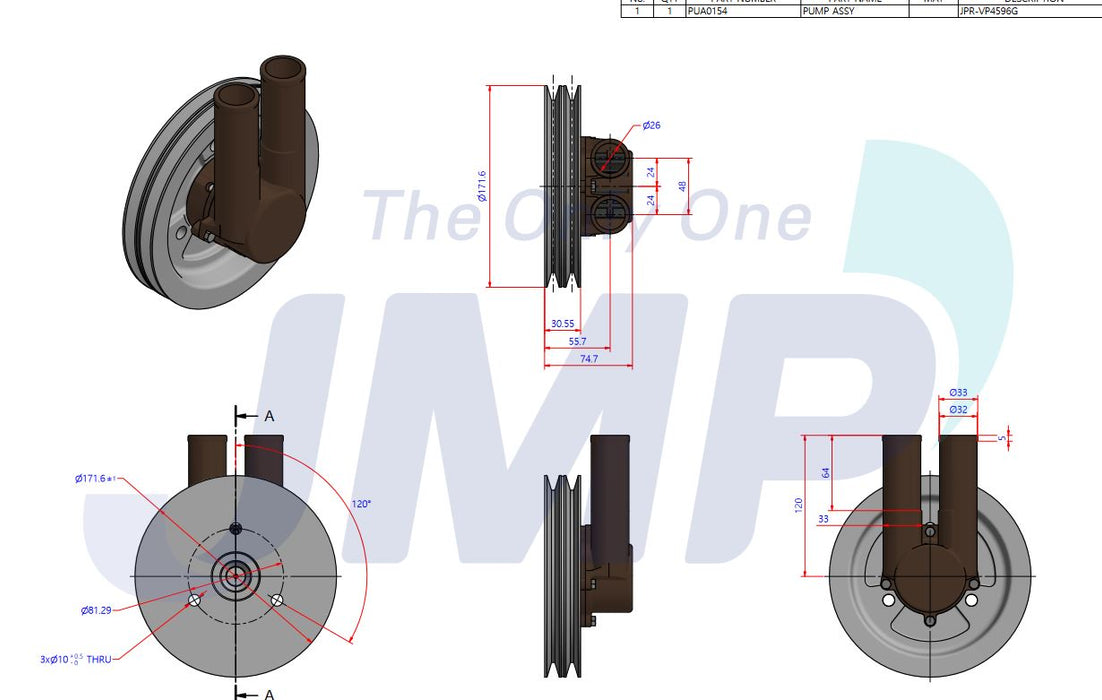Select the 120° angle annotation
Screen dimensions: 1102x700
360,503
